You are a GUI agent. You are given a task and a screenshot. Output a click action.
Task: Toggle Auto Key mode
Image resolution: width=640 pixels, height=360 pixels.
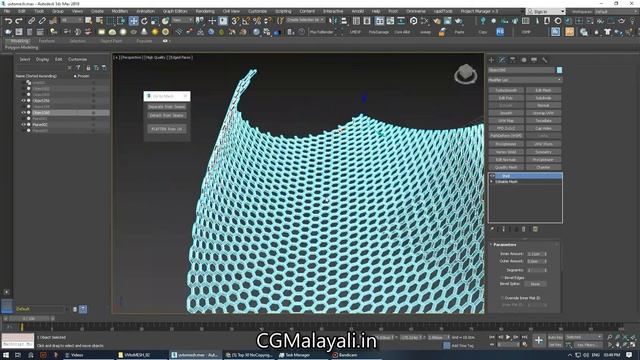point(555,338)
